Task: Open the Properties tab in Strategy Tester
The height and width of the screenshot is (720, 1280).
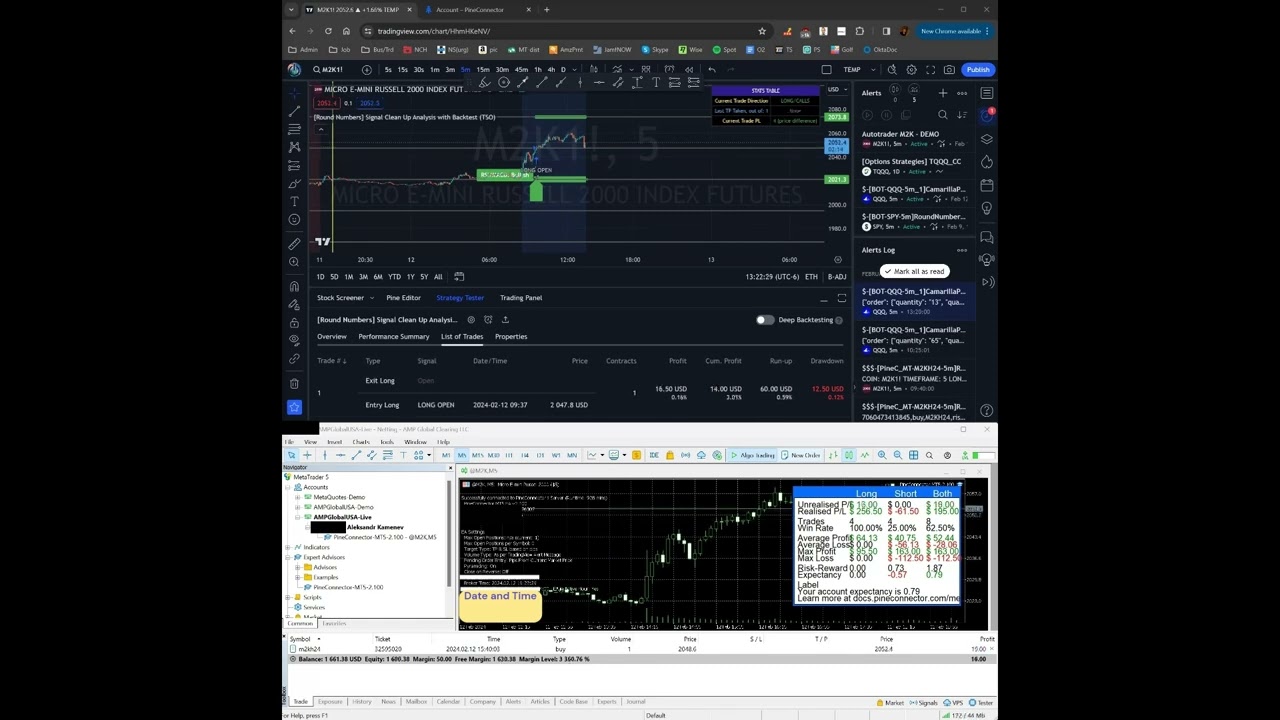Action: 511,337
